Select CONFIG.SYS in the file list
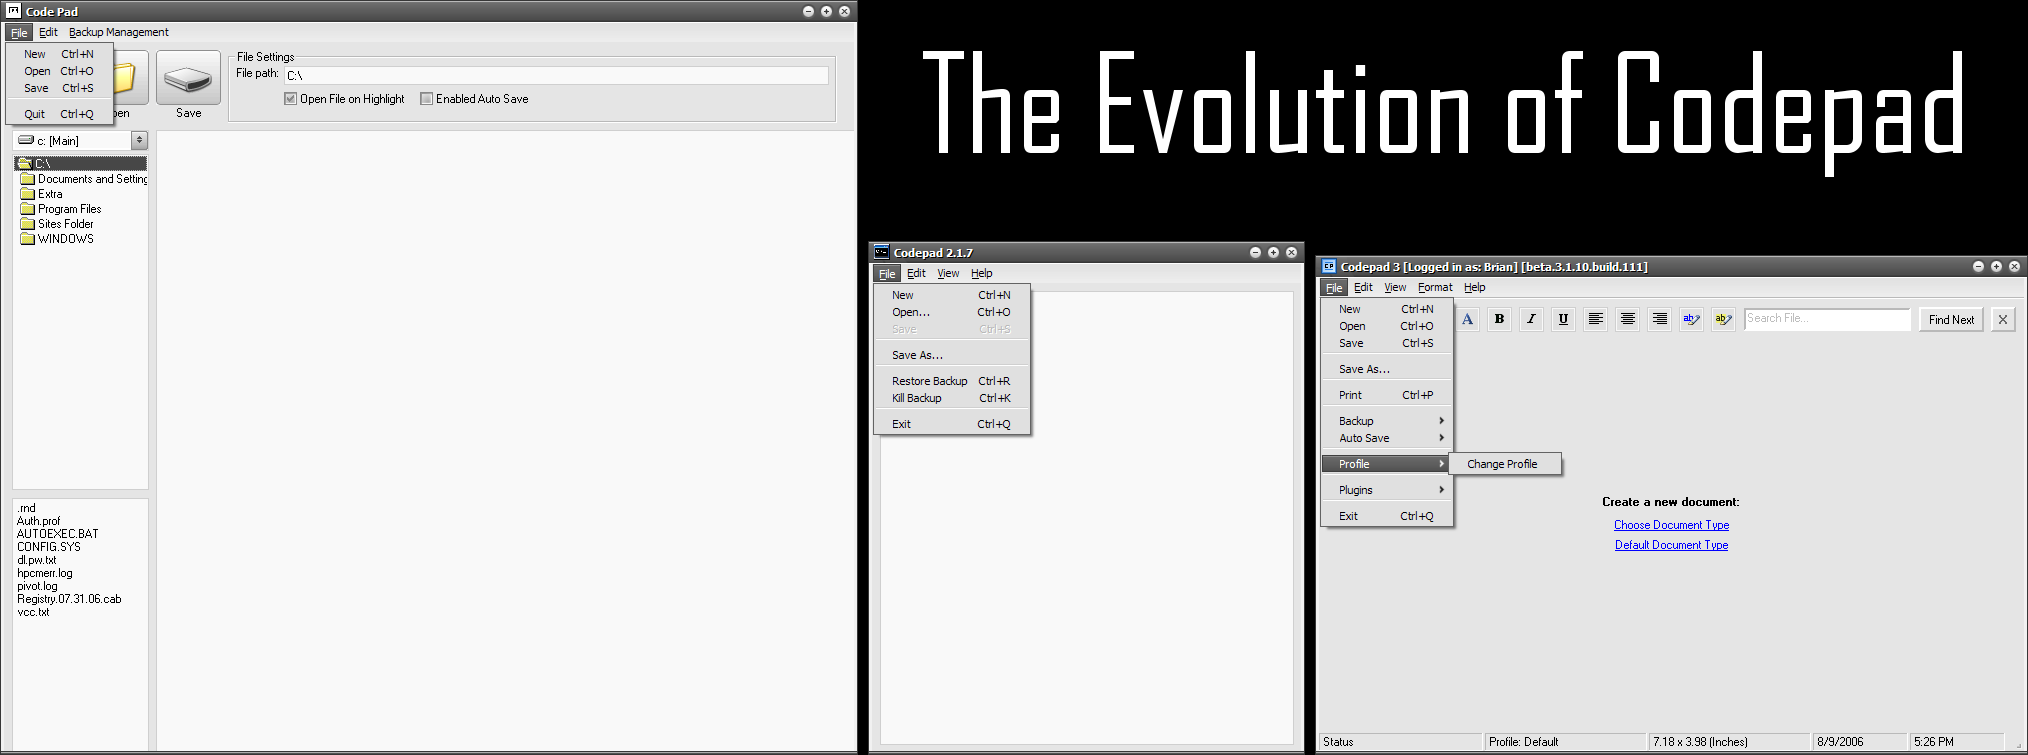The width and height of the screenshot is (2028, 755). (x=48, y=547)
